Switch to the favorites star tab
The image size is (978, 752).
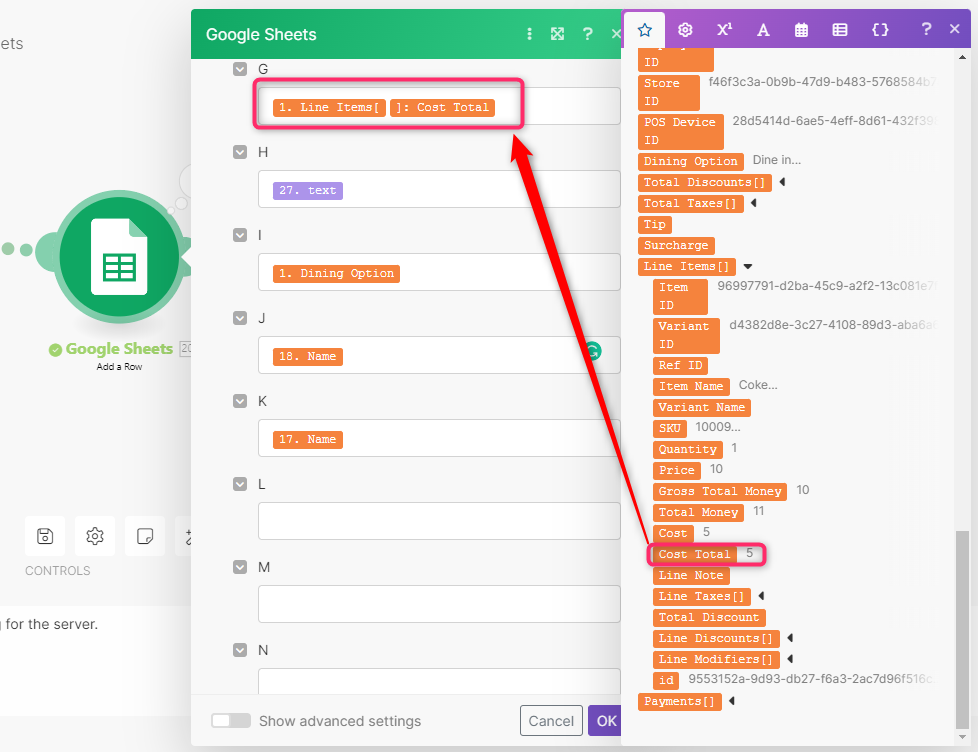[645, 29]
